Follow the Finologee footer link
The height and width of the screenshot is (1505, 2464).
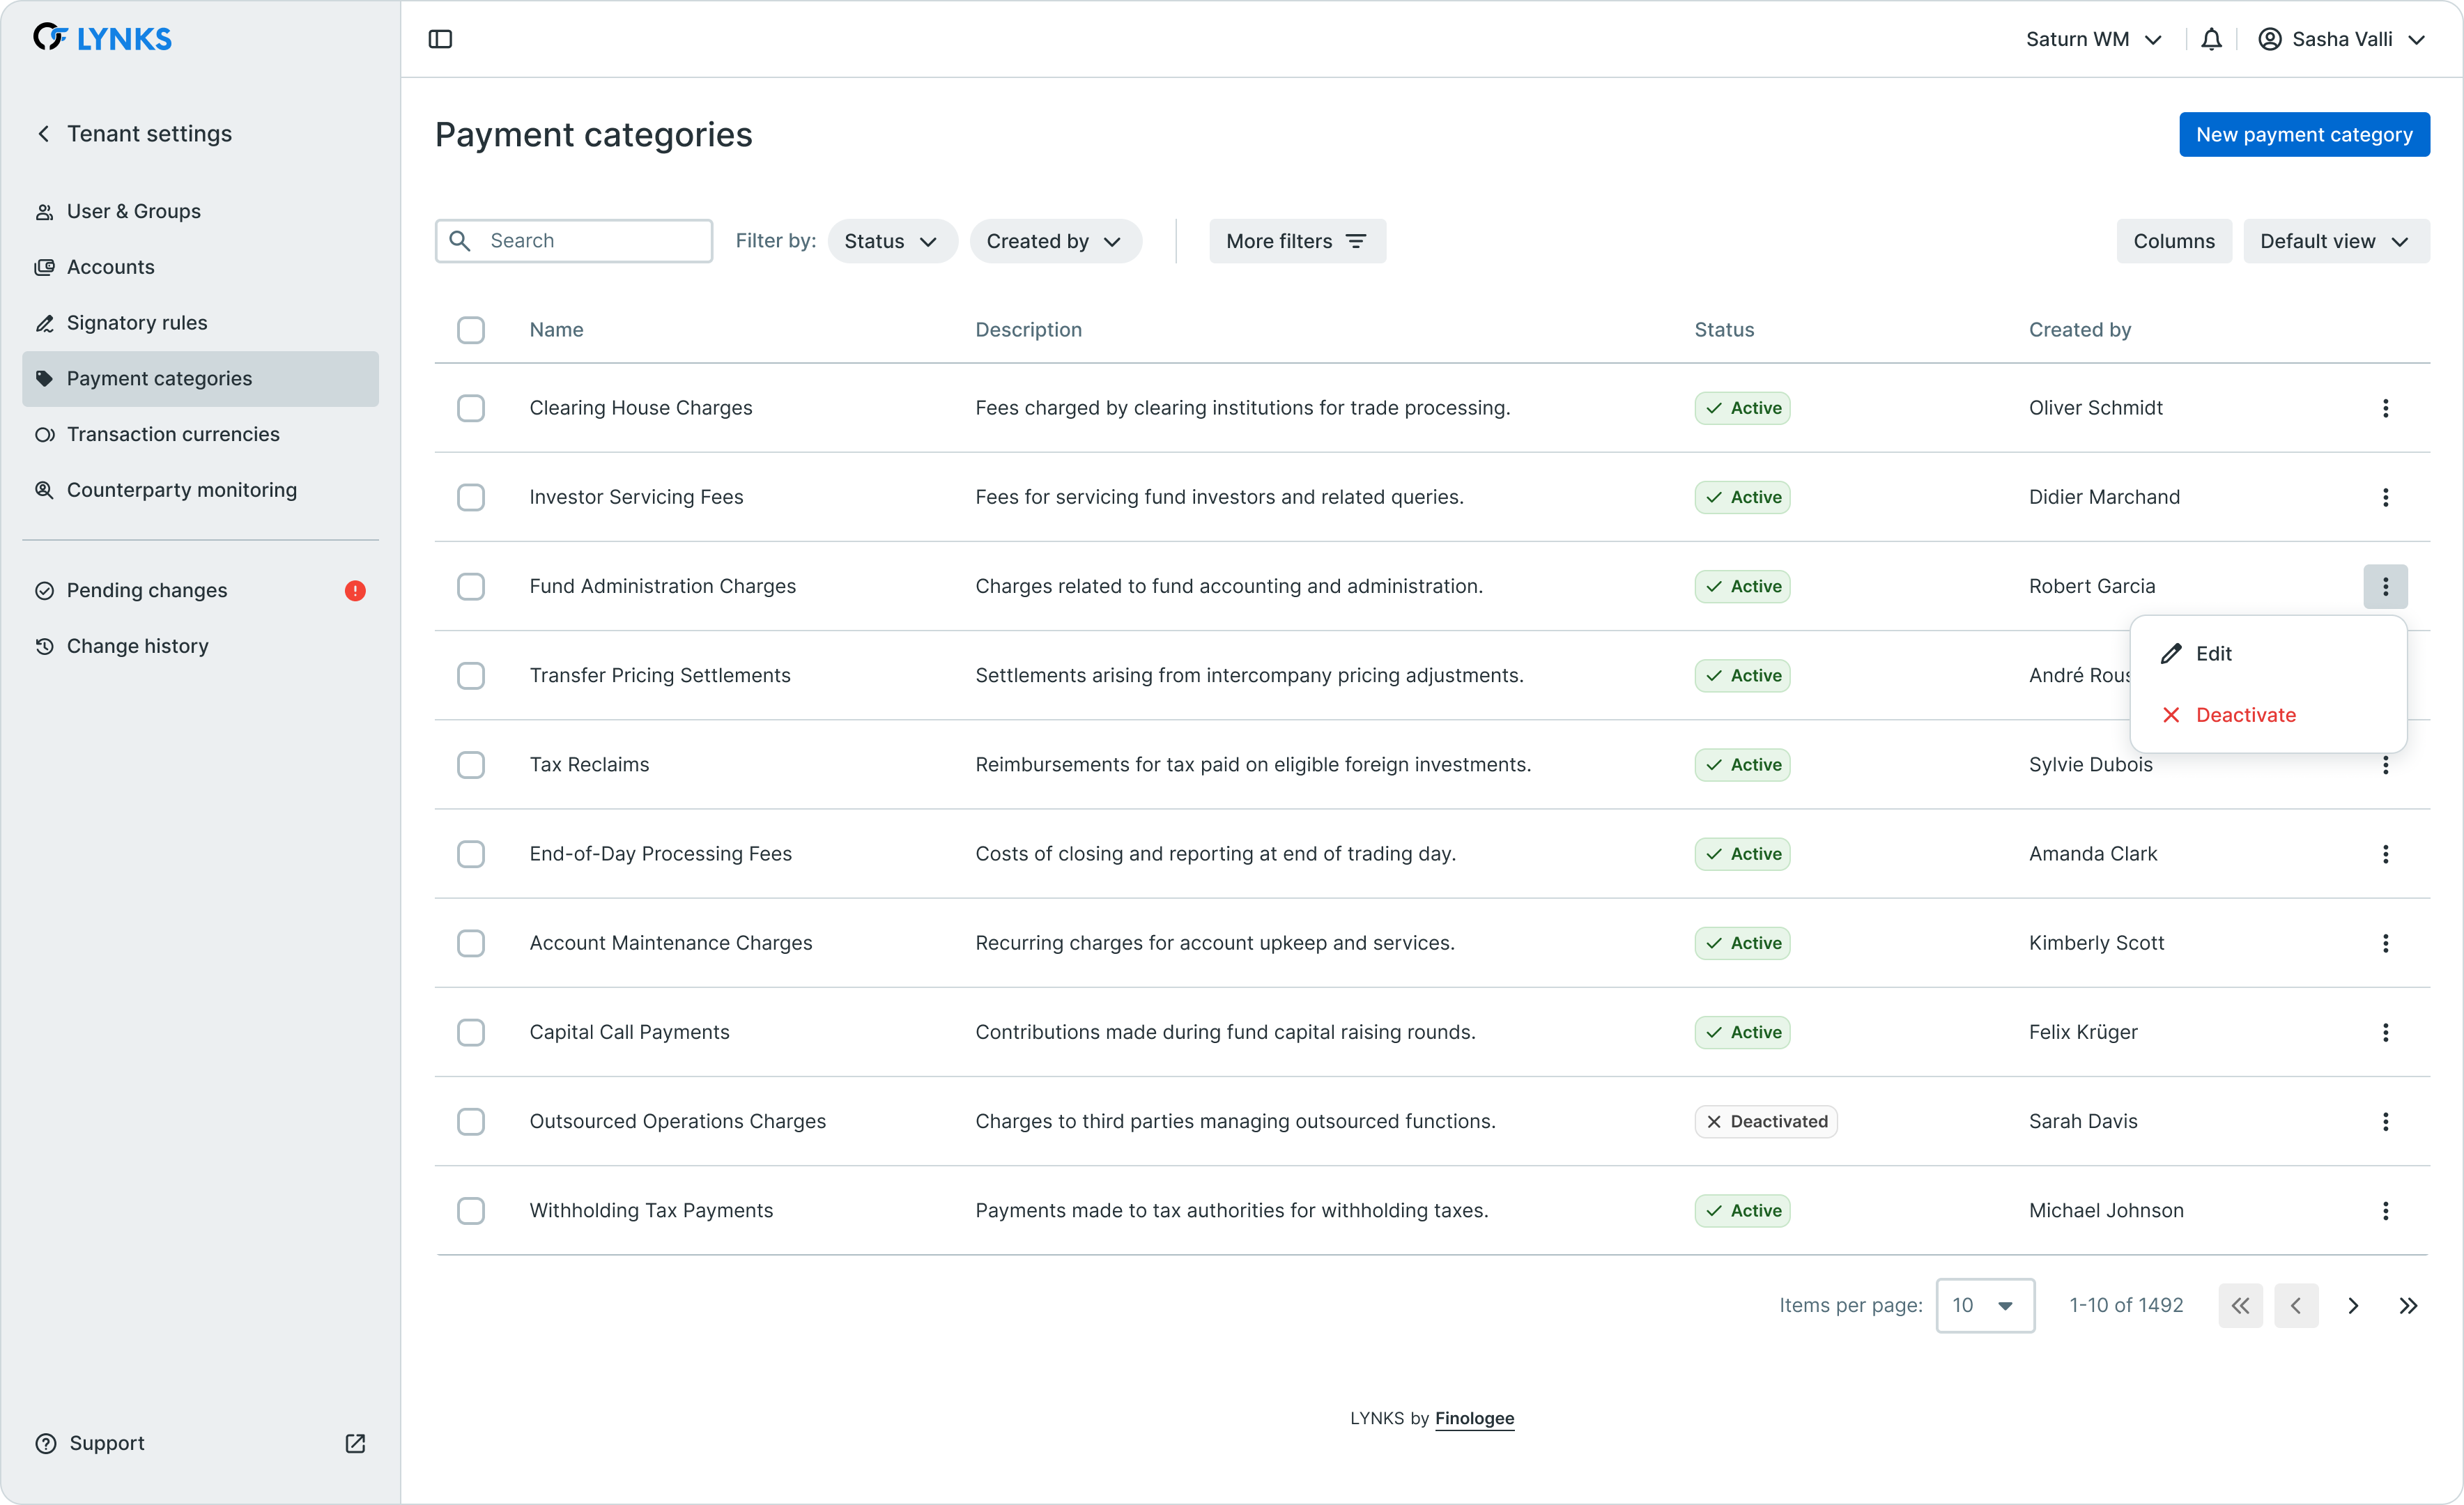pos(1474,1418)
